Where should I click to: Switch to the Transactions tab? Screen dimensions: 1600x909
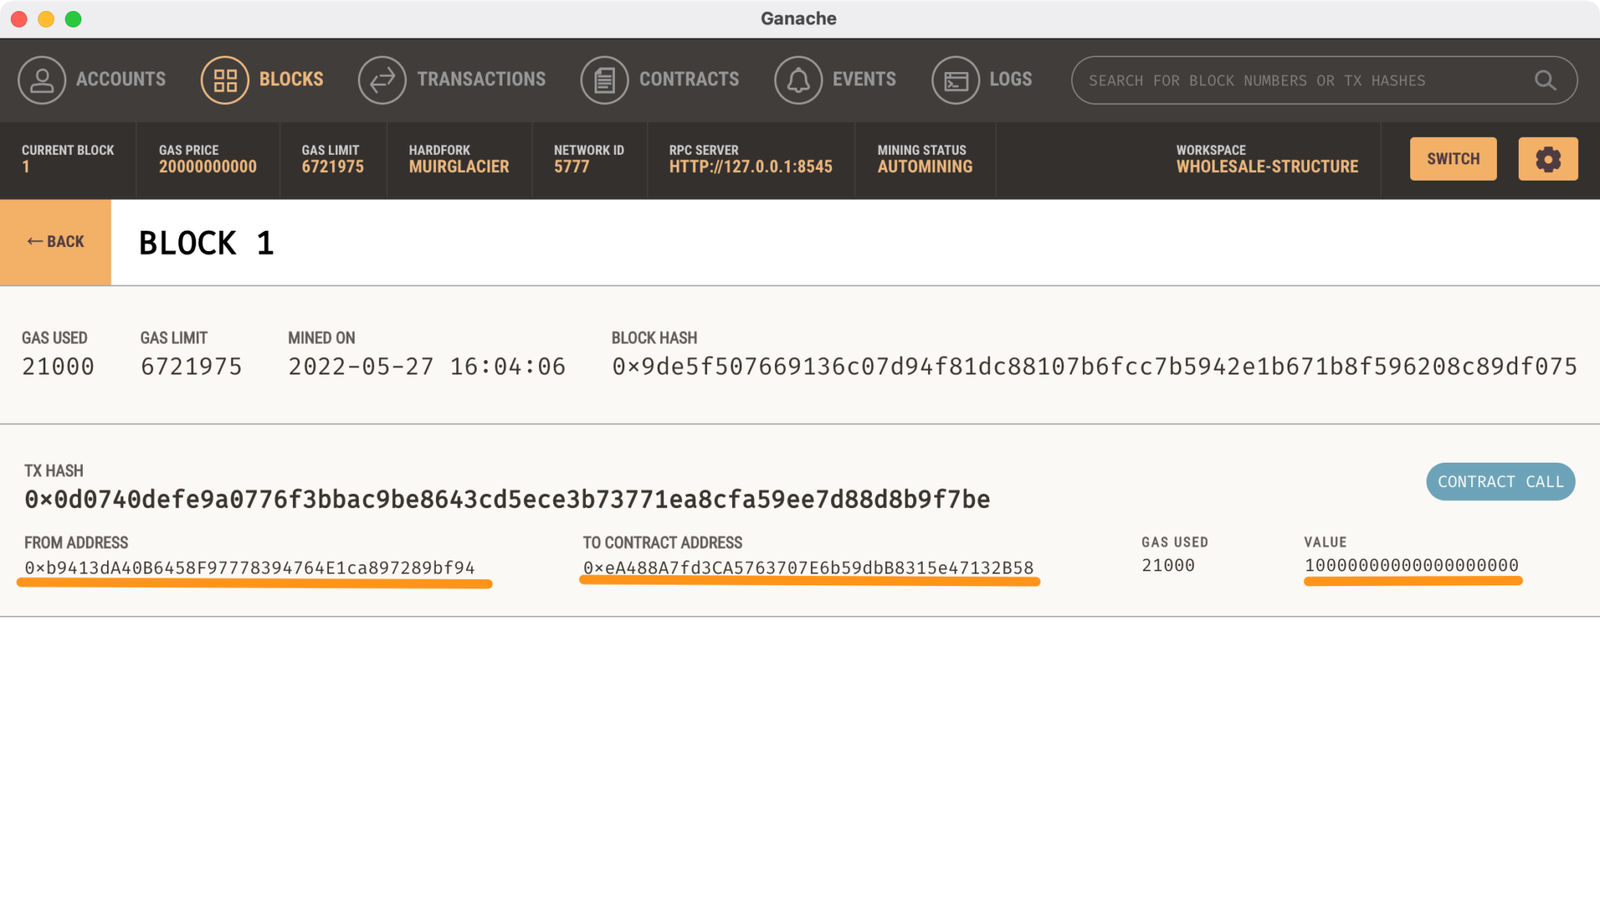click(480, 80)
